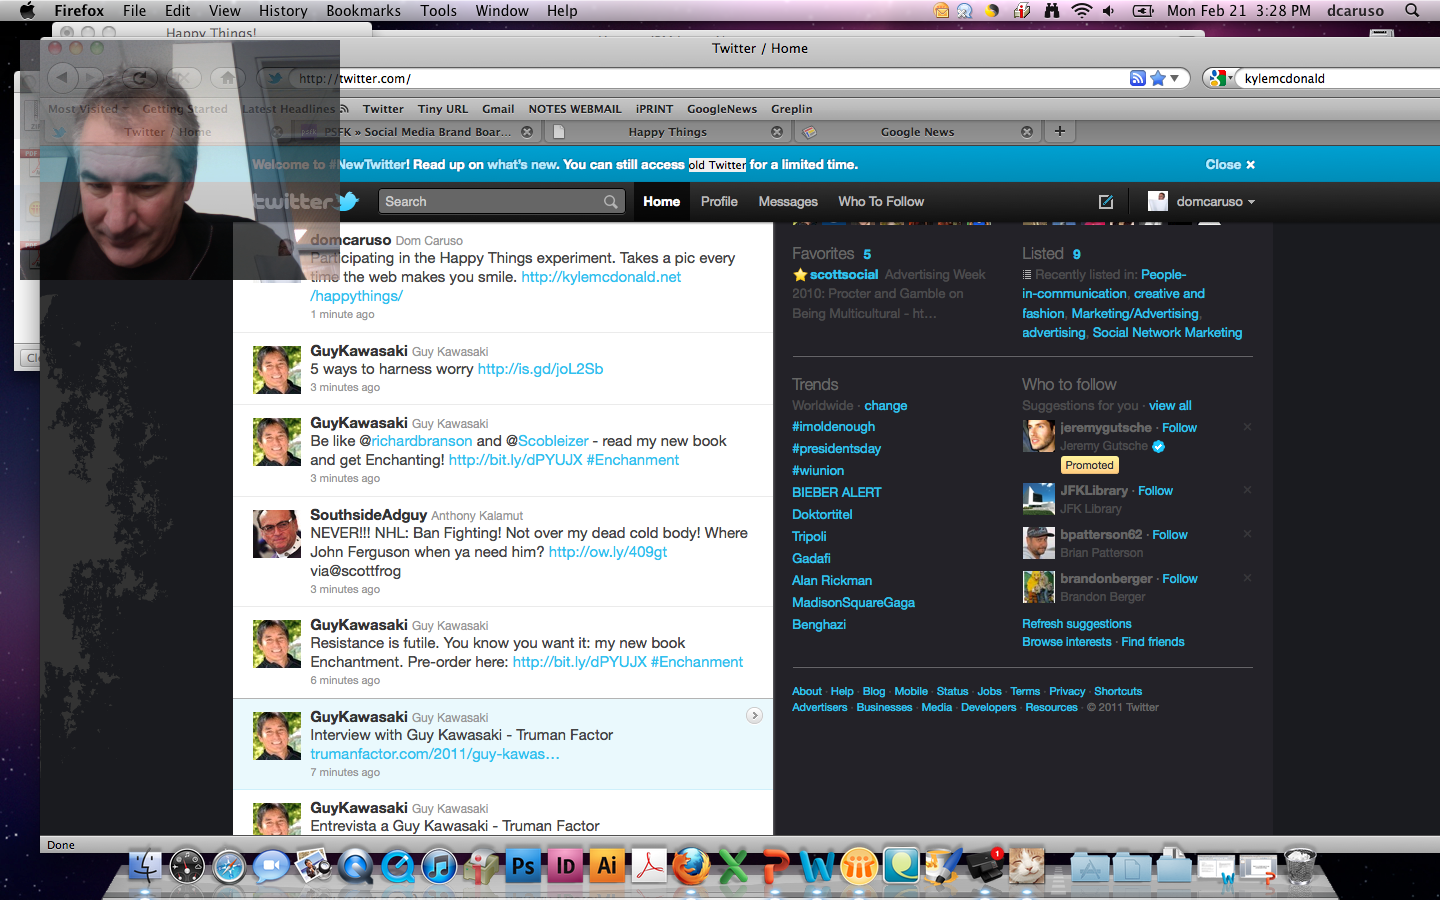Expand the bookmark star dropdown arrow

pyautogui.click(x=1175, y=78)
